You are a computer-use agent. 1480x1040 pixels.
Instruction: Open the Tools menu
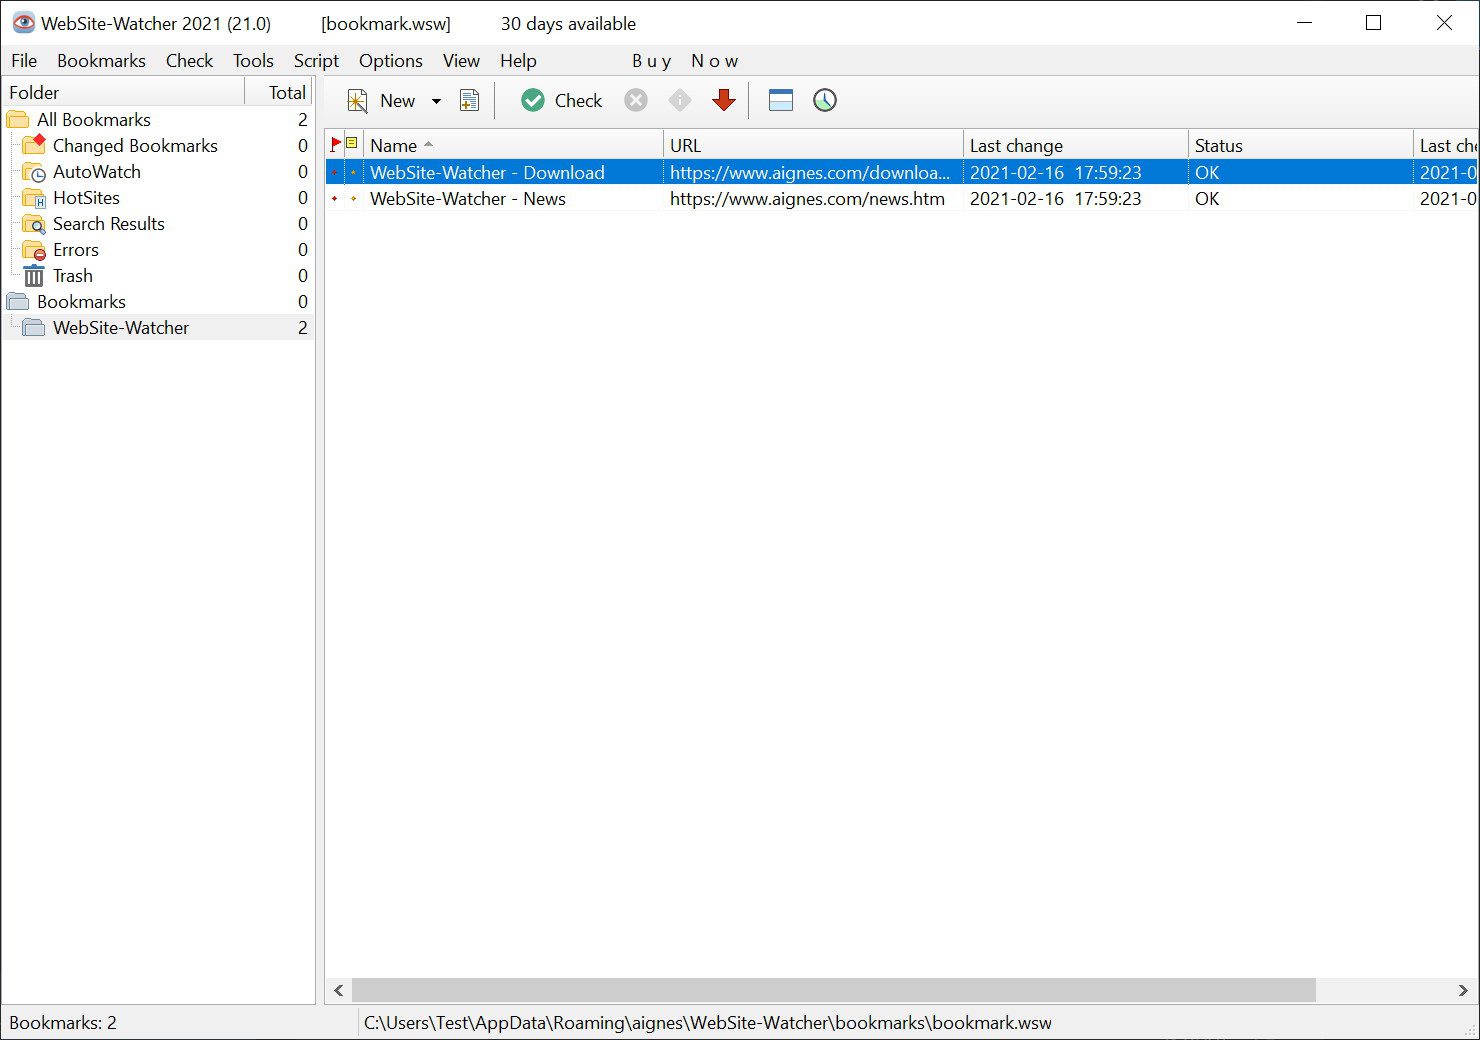pyautogui.click(x=253, y=61)
